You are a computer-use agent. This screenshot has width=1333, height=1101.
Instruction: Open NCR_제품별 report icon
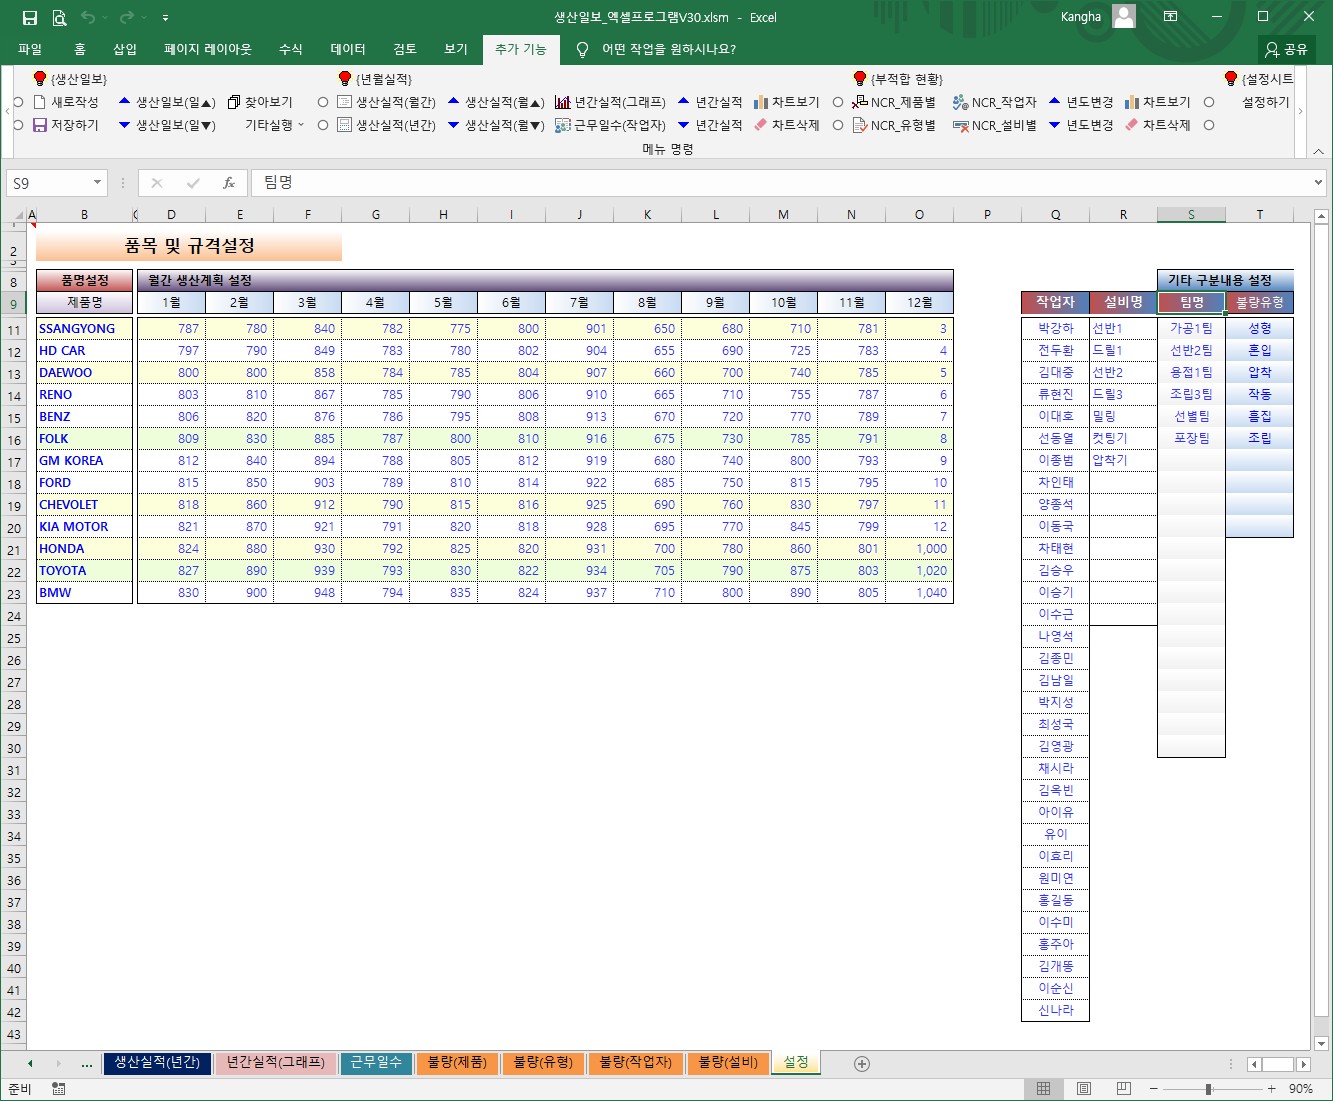click(x=859, y=102)
